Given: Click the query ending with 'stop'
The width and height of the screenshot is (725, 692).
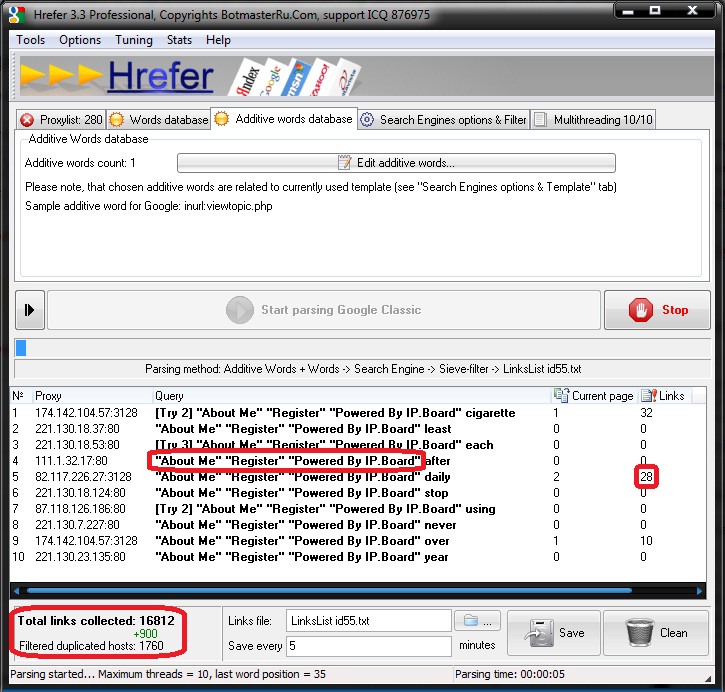Looking at the screenshot, I should pos(302,493).
